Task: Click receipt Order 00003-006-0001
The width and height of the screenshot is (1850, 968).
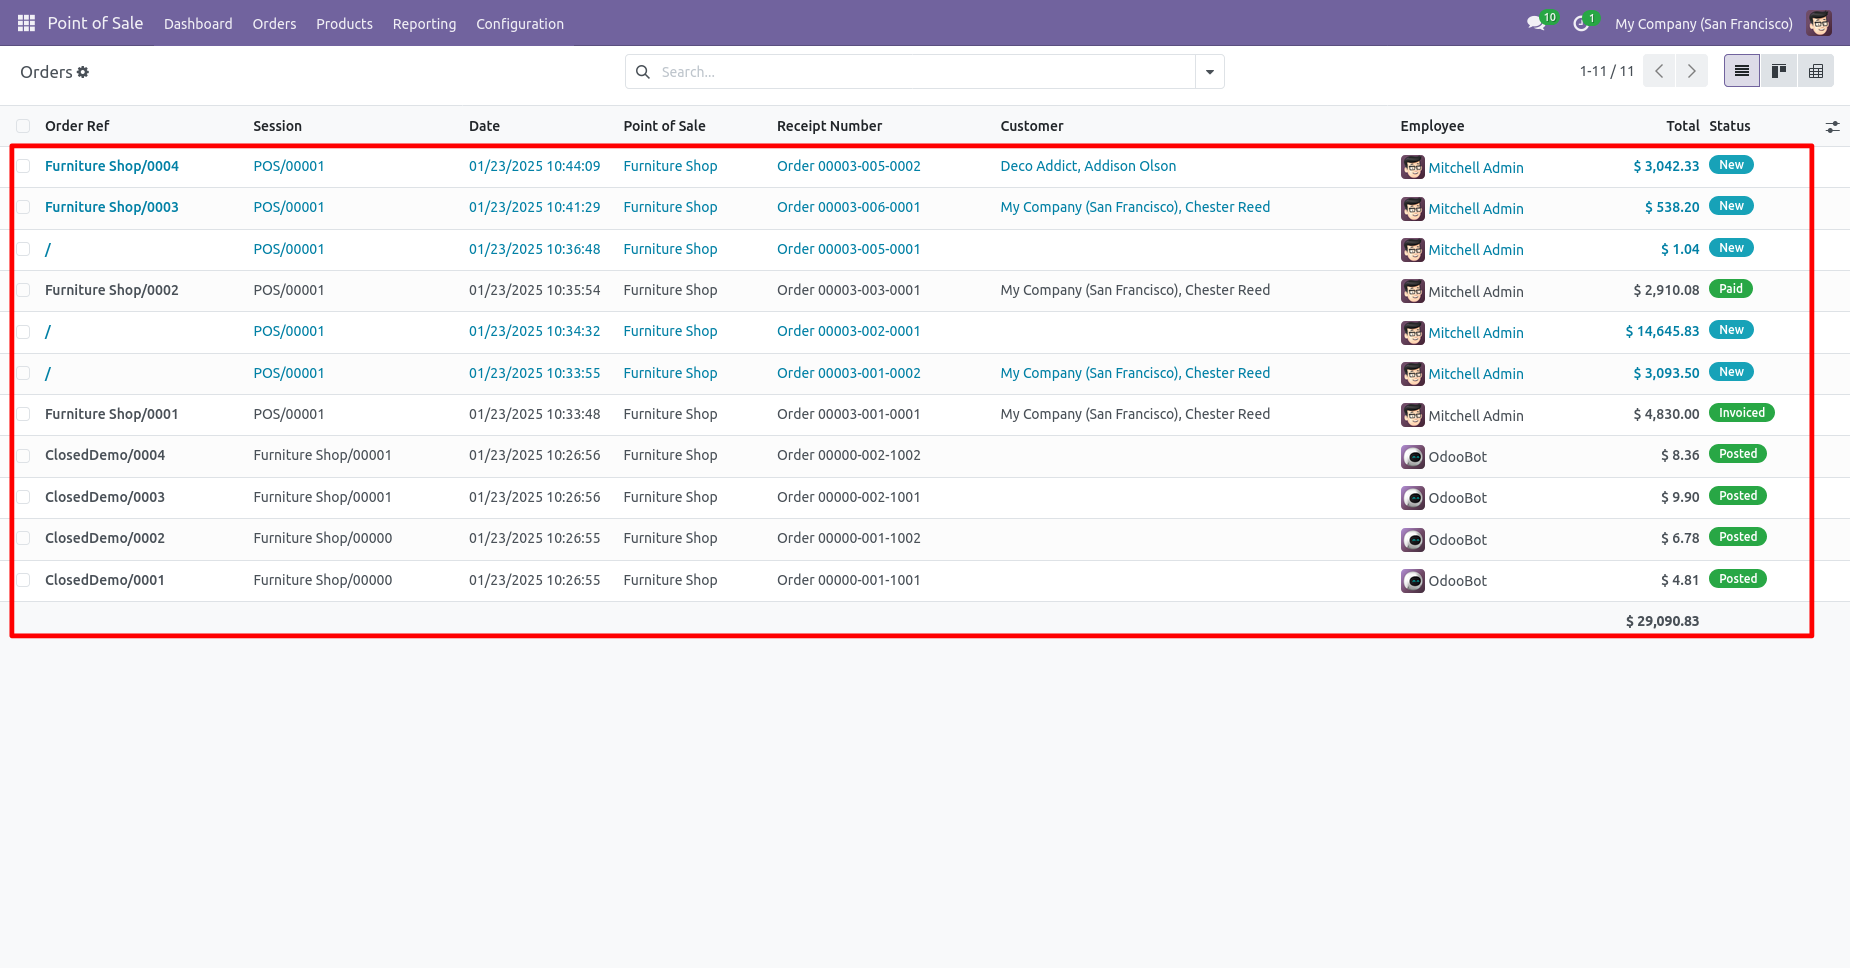Action: click(x=848, y=207)
